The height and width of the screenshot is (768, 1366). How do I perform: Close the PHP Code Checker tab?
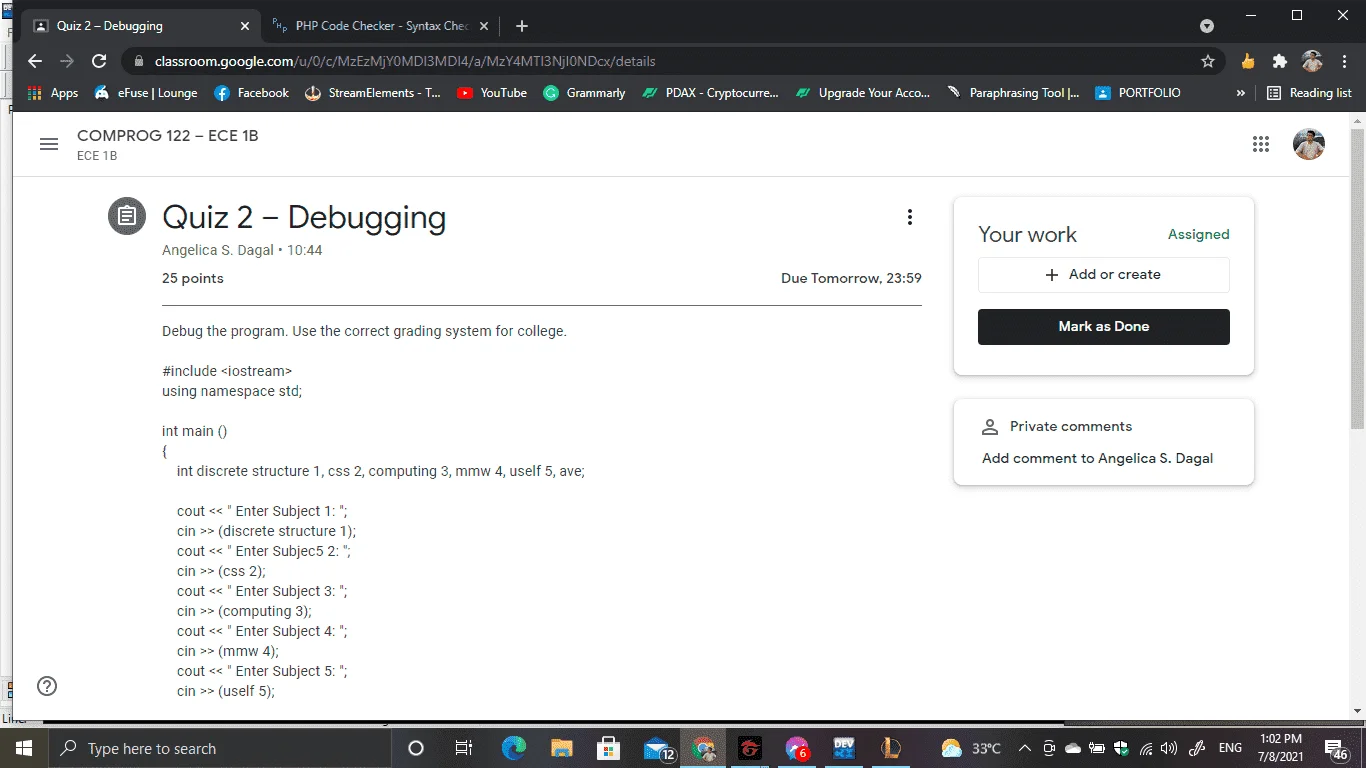(x=484, y=26)
